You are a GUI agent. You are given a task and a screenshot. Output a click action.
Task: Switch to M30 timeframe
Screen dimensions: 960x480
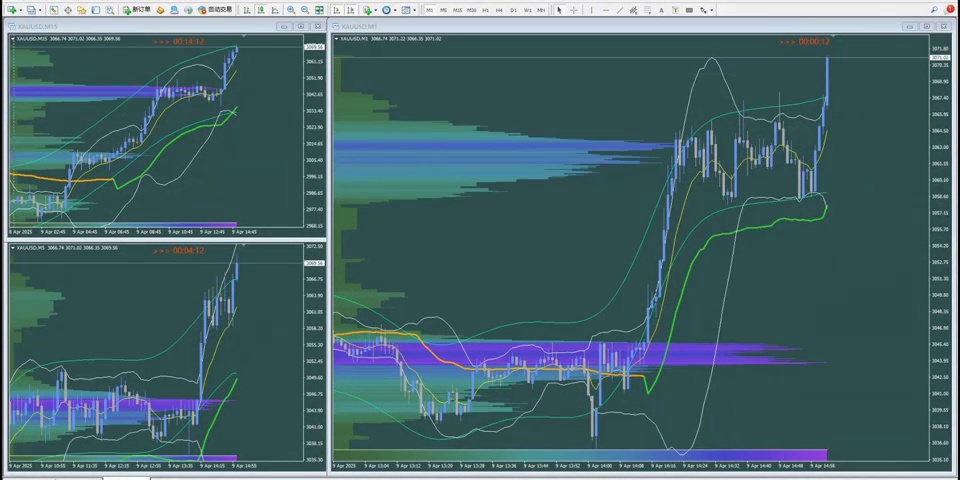pyautogui.click(x=471, y=10)
